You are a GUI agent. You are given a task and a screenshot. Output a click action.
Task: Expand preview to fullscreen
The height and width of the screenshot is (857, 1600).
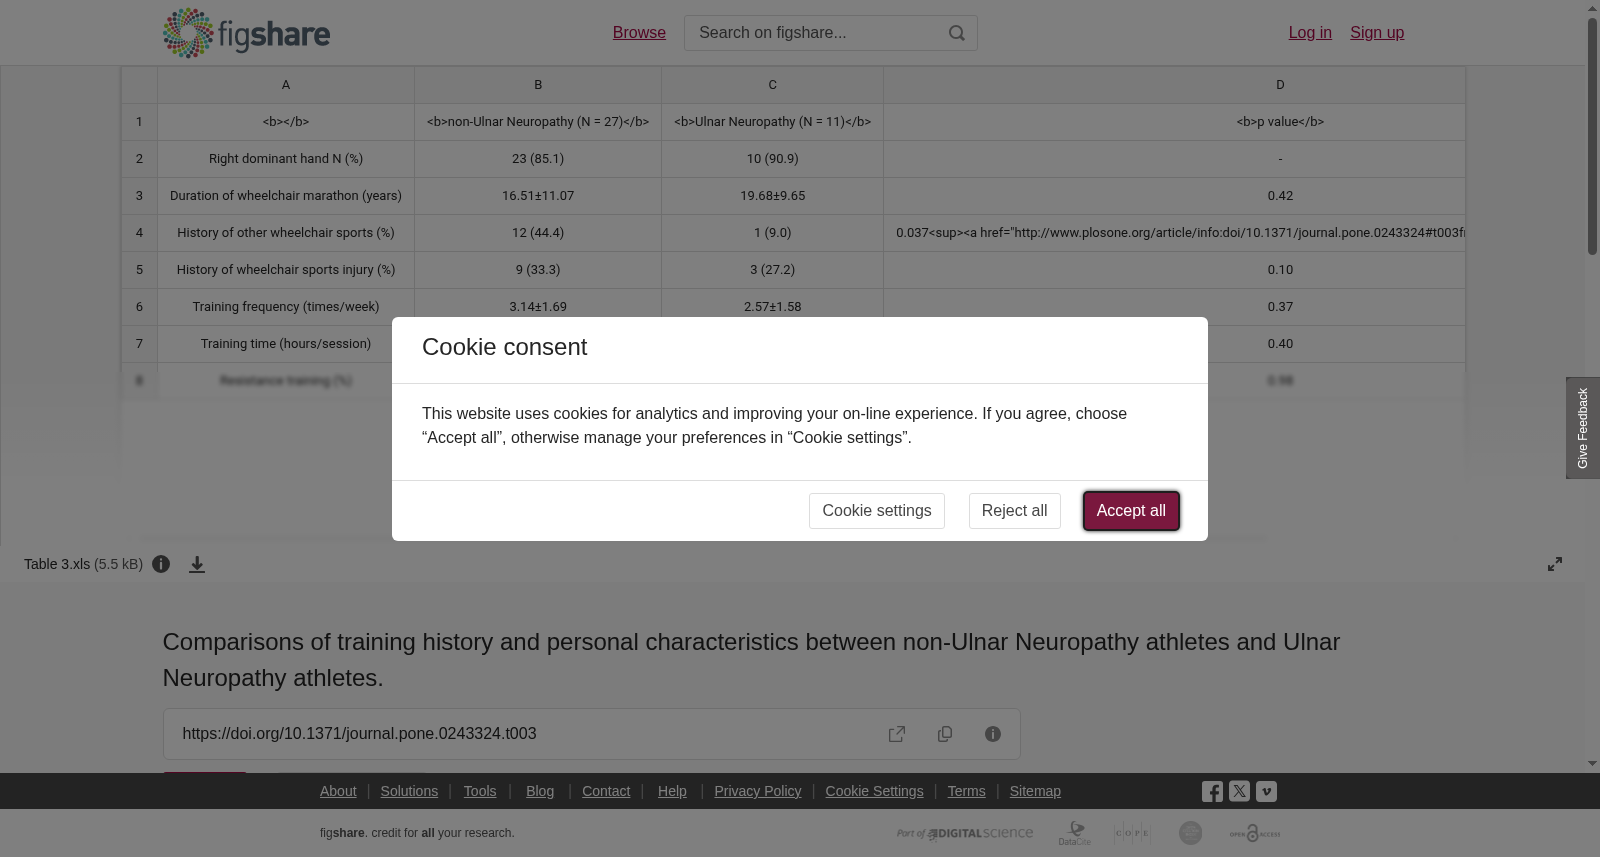point(1555,564)
